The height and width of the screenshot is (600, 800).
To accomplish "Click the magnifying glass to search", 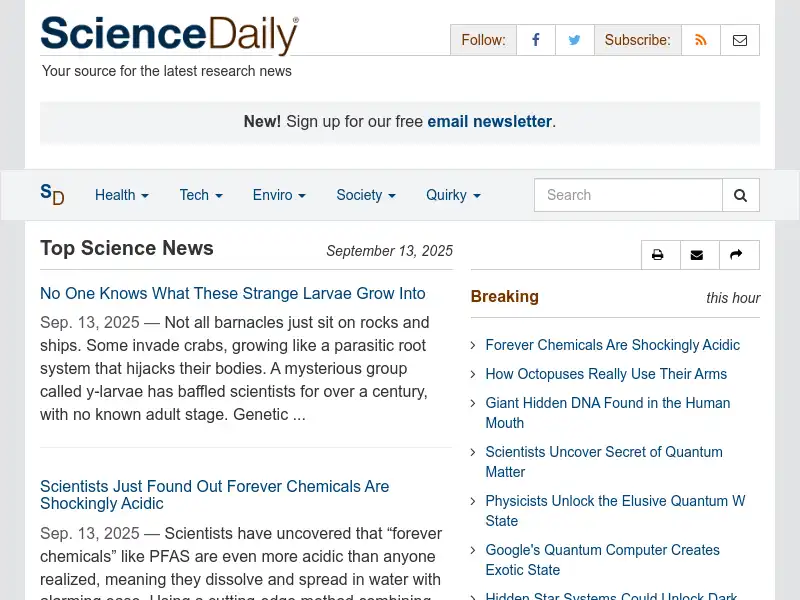I will (740, 195).
